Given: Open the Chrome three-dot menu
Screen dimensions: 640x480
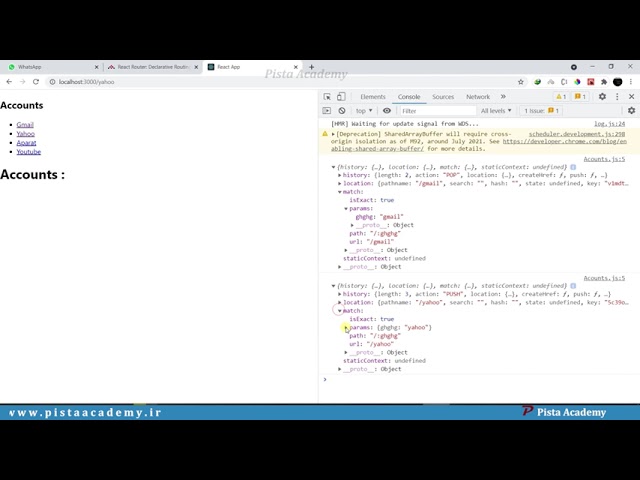Looking at the screenshot, I should (x=631, y=82).
